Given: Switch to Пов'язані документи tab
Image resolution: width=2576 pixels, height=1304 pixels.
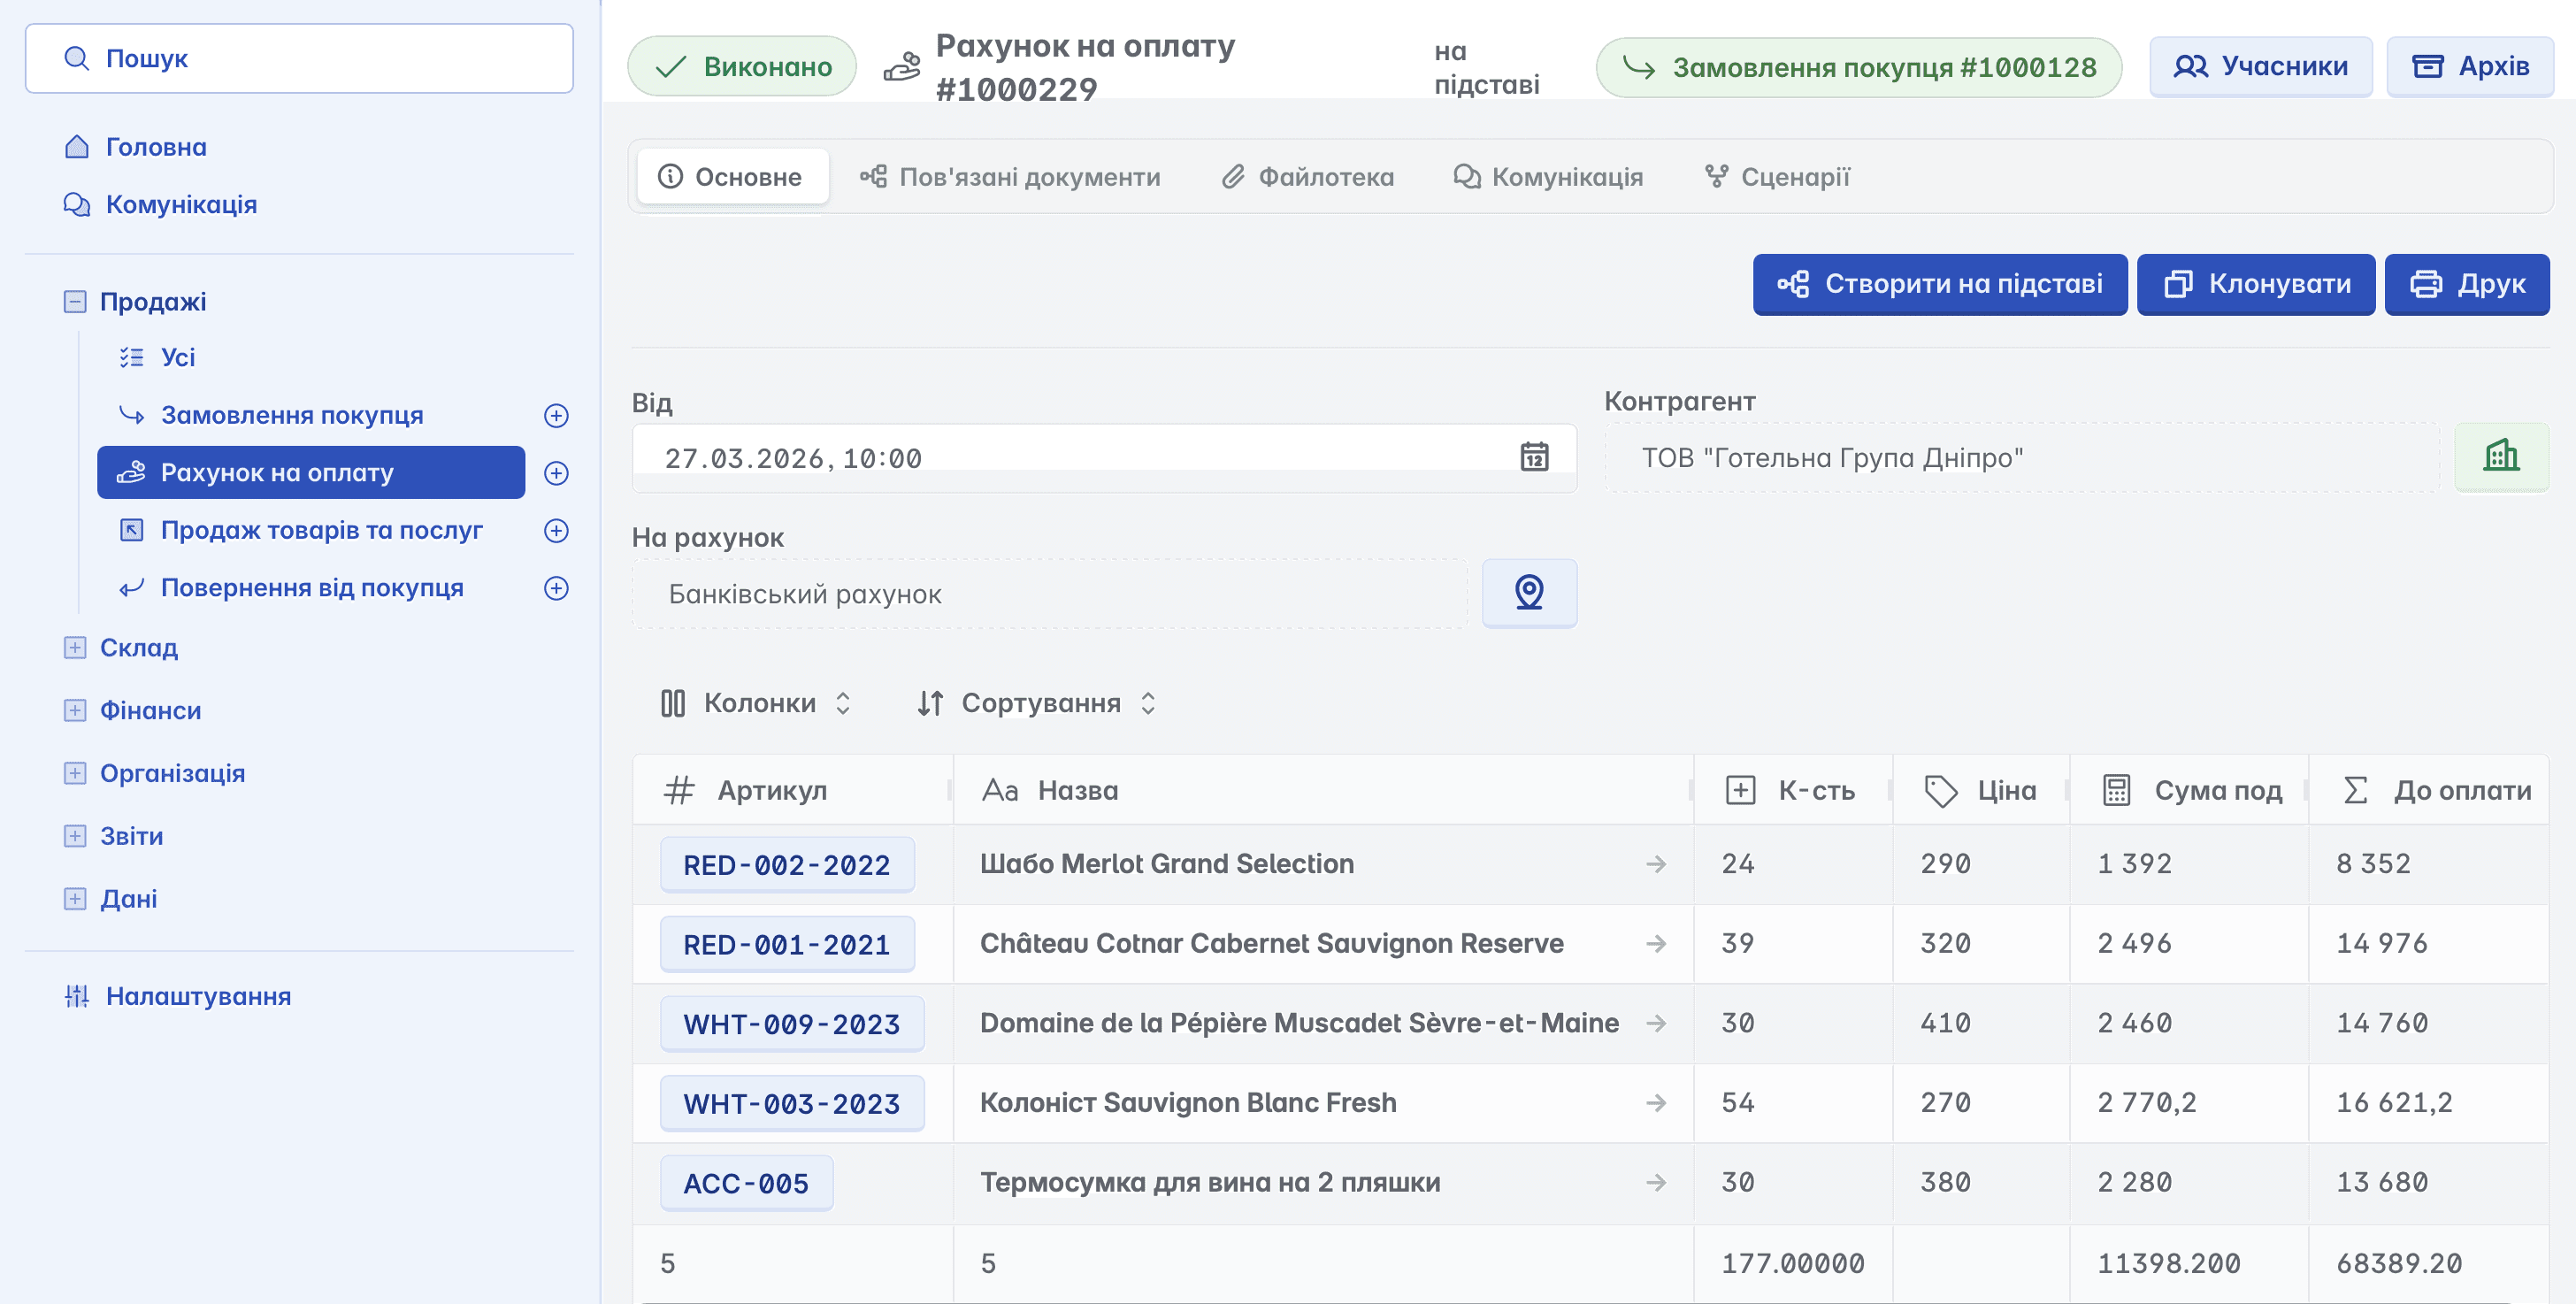Looking at the screenshot, I should click(x=1010, y=177).
